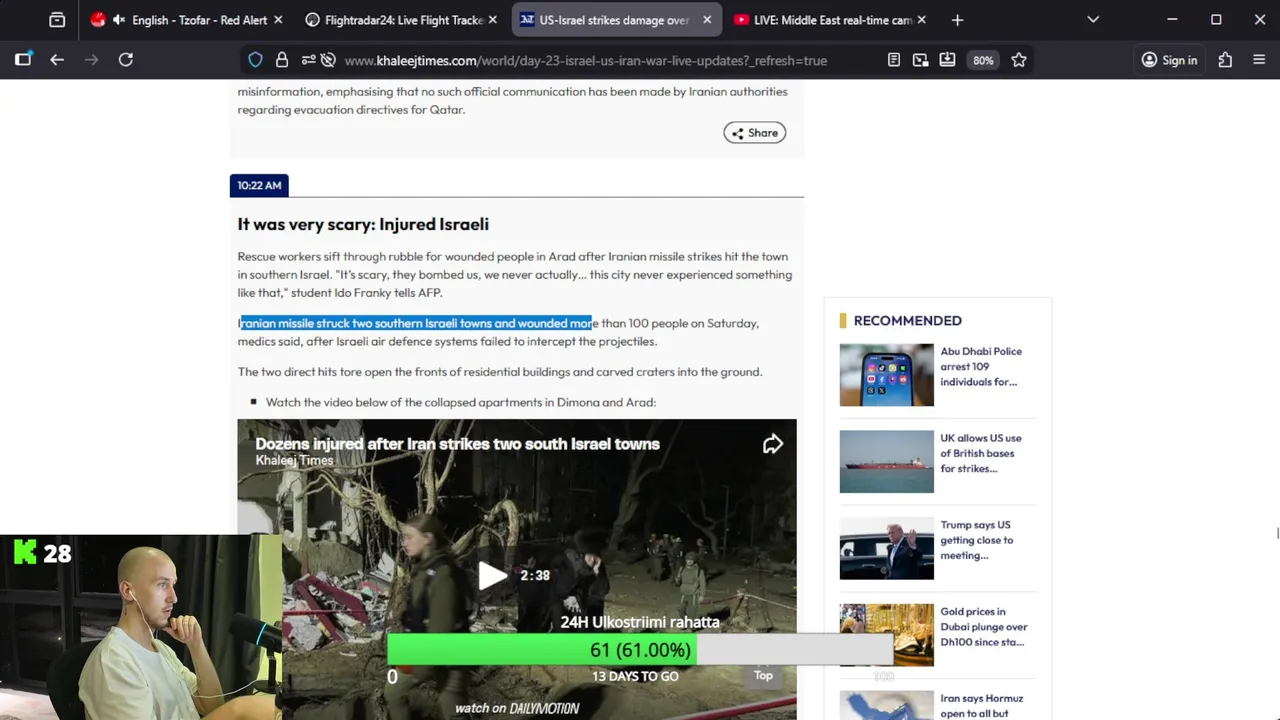Click watch on Dailymotion logo
The image size is (1280, 720).
(517, 708)
